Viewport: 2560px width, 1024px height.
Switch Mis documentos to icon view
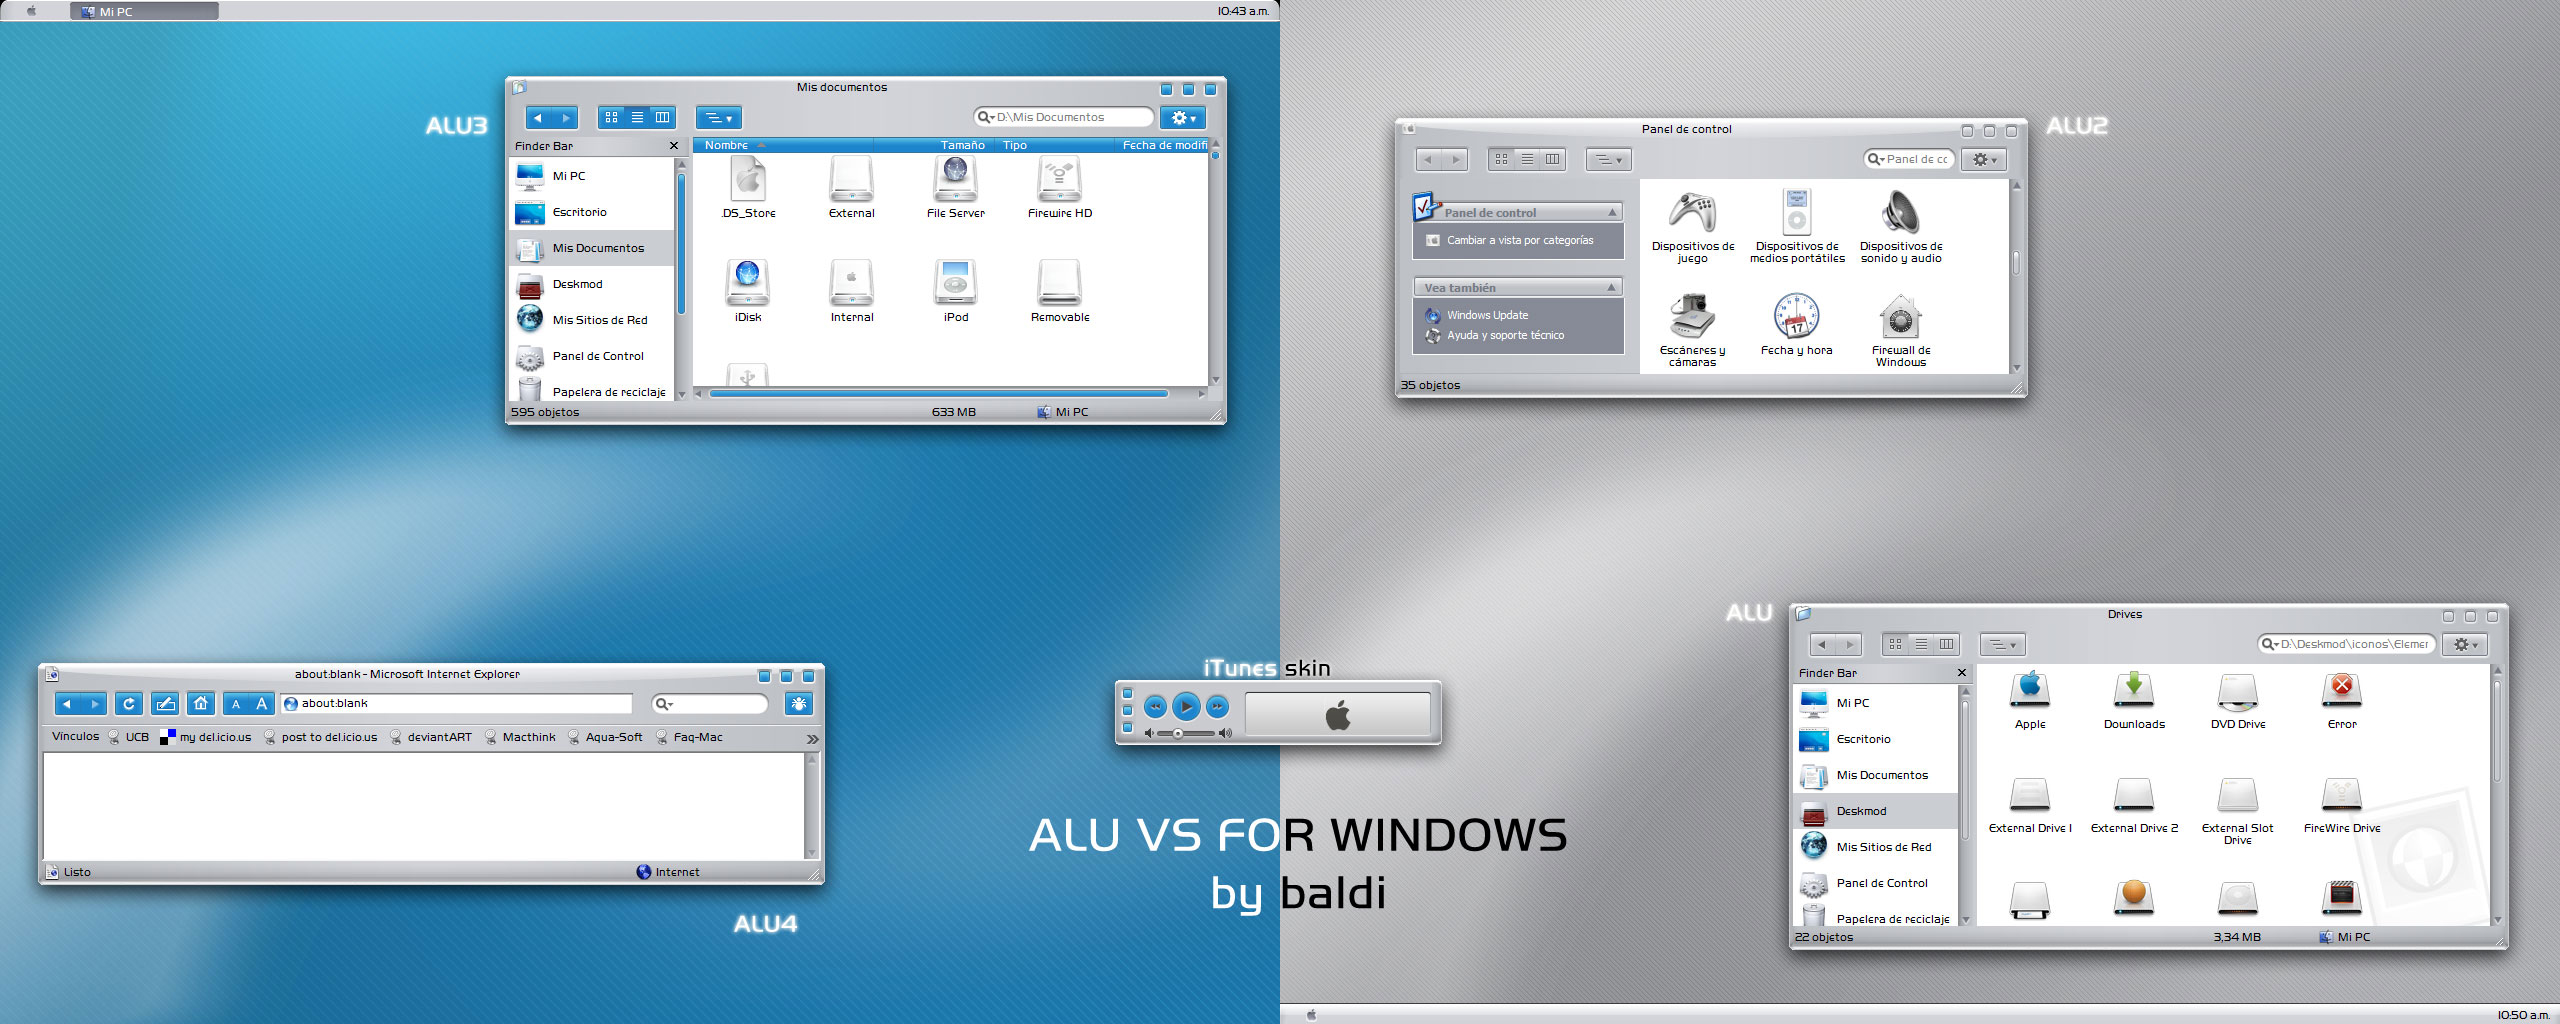pyautogui.click(x=611, y=118)
